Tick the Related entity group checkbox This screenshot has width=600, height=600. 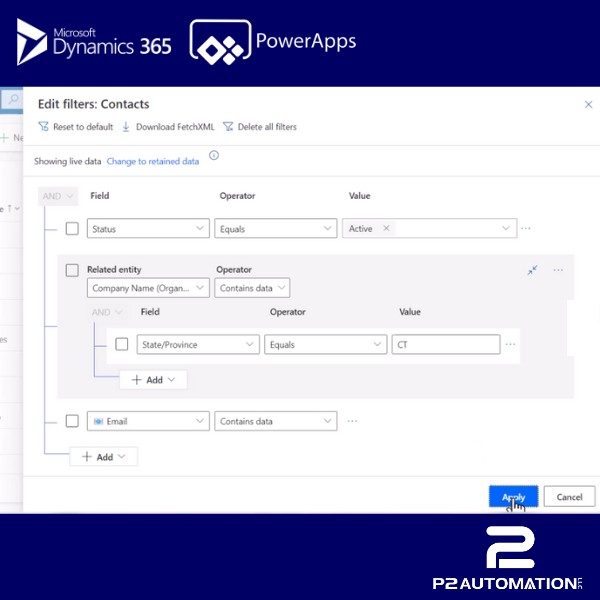click(x=72, y=270)
